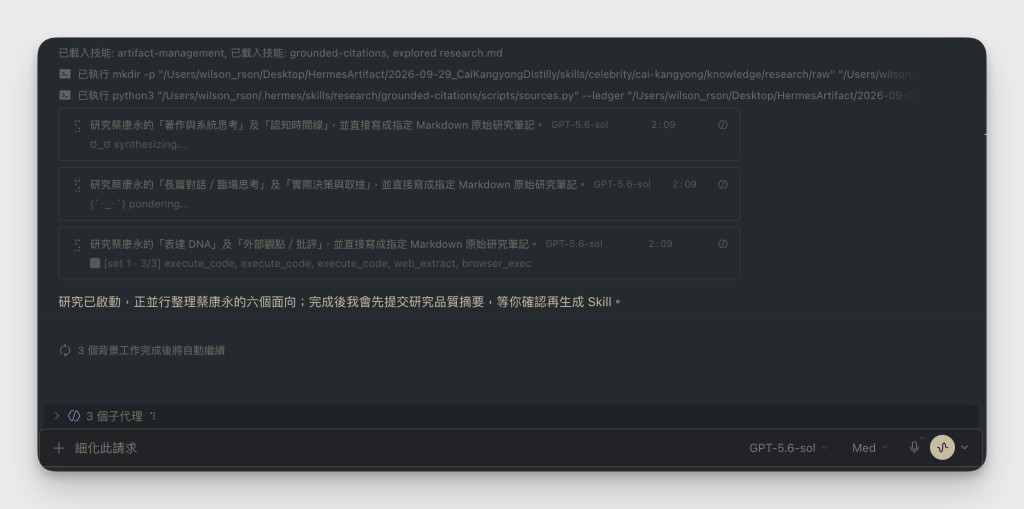Image resolution: width=1024 pixels, height=509 pixels.
Task: Click GPT-5.6-sol label on the 表達 DNA card
Action: (x=573, y=244)
